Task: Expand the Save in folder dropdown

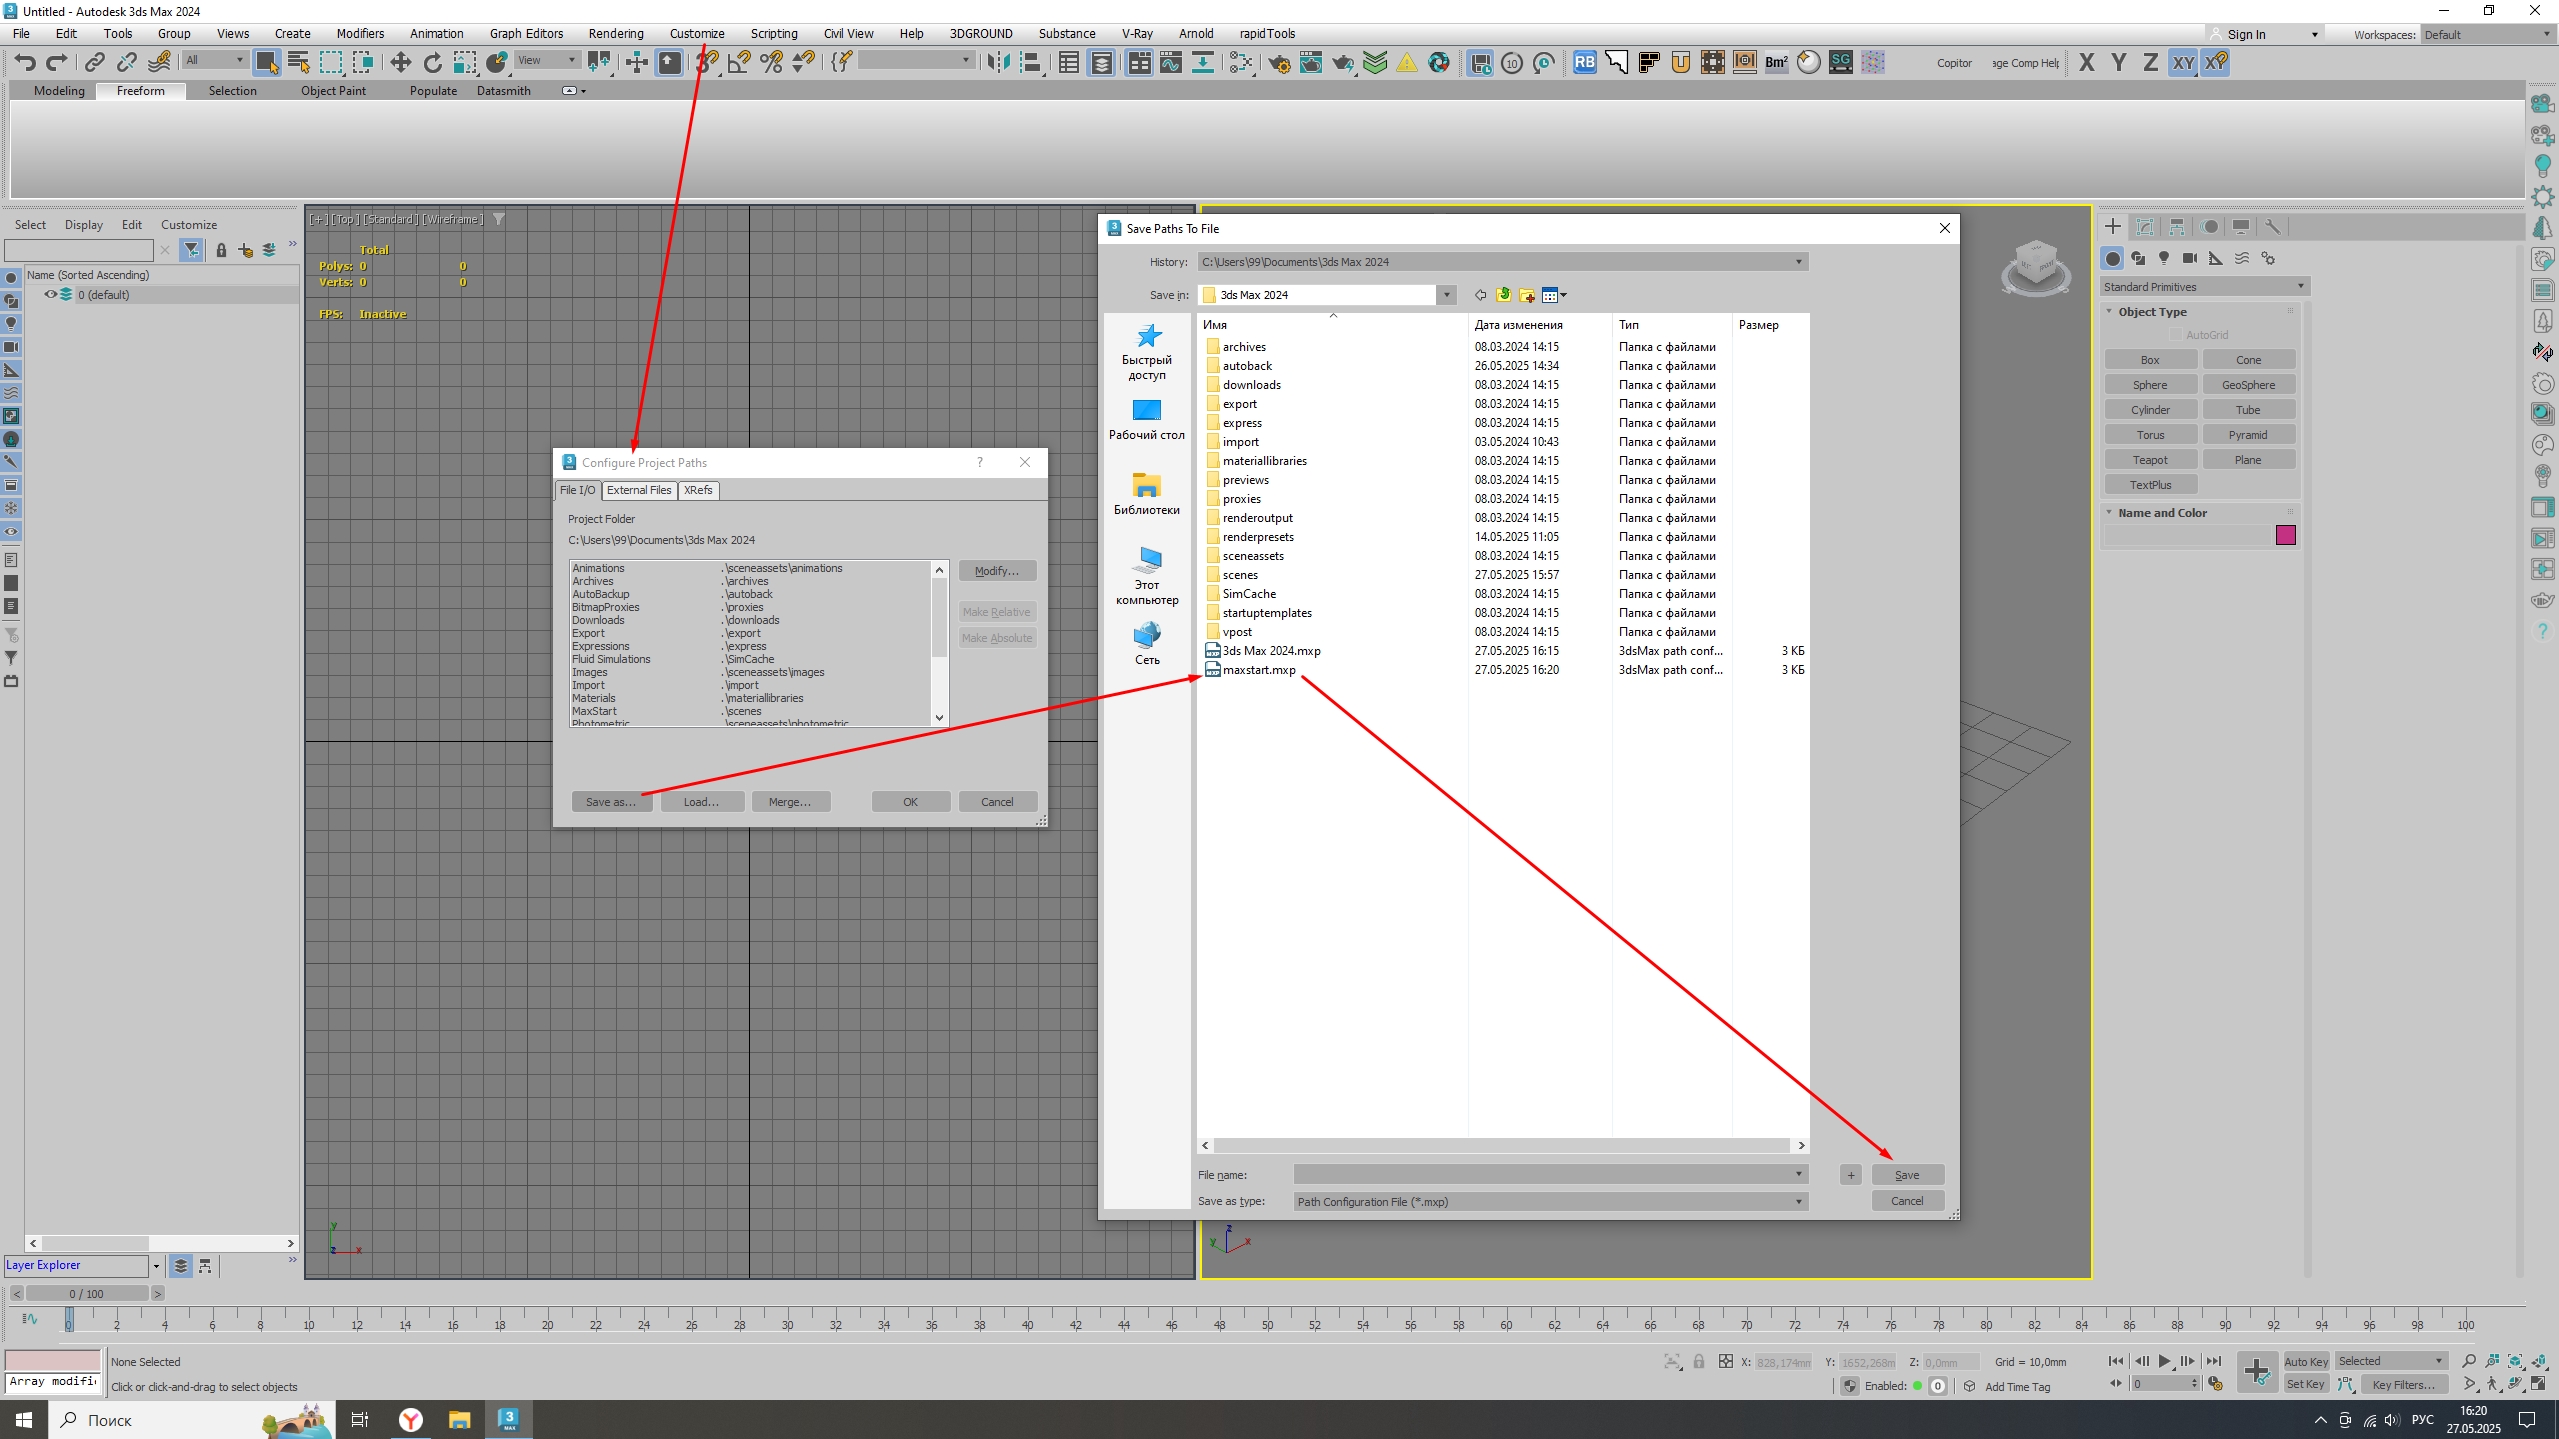Action: click(1446, 295)
